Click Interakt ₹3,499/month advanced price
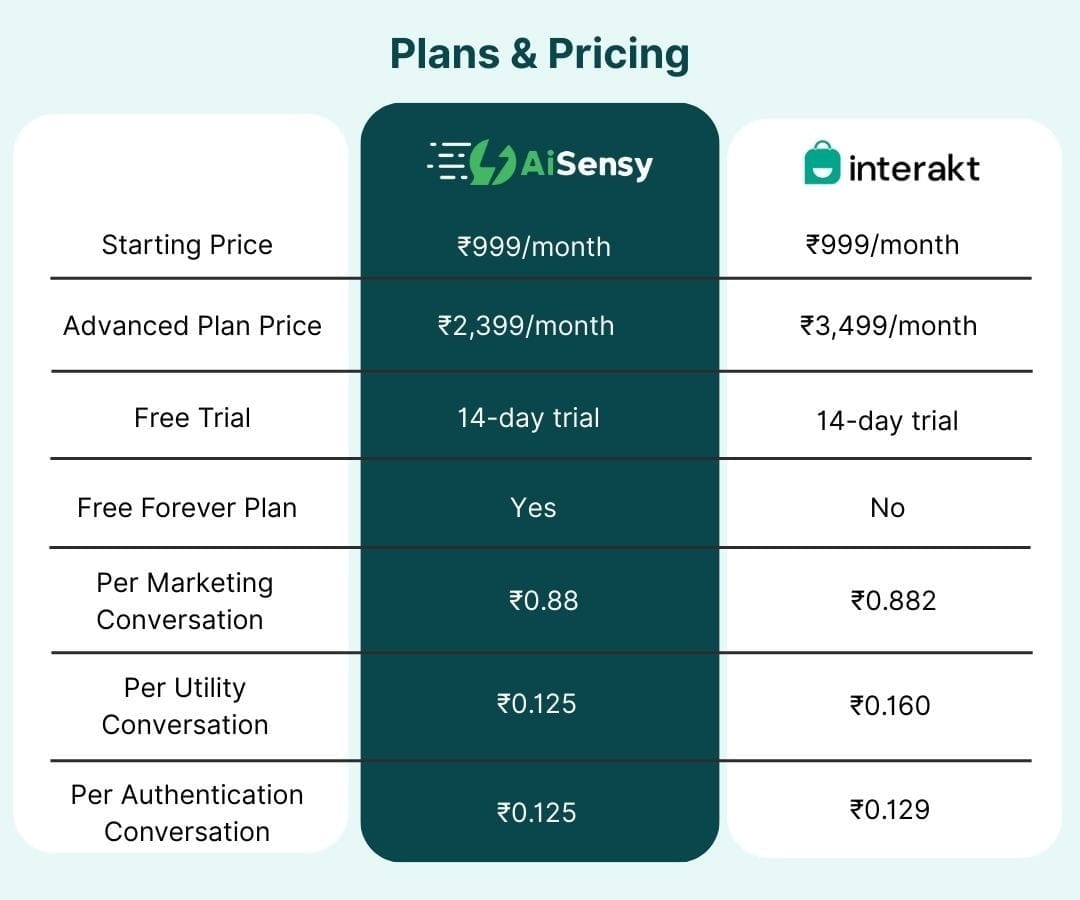 889,326
